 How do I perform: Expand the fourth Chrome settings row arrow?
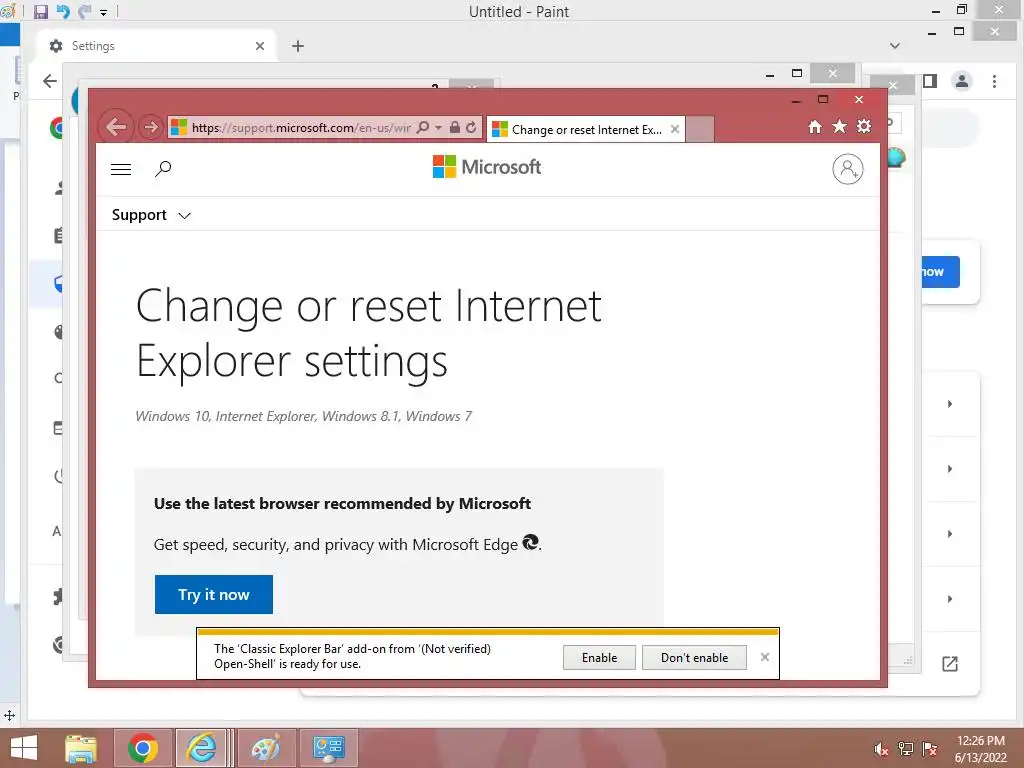pos(950,599)
